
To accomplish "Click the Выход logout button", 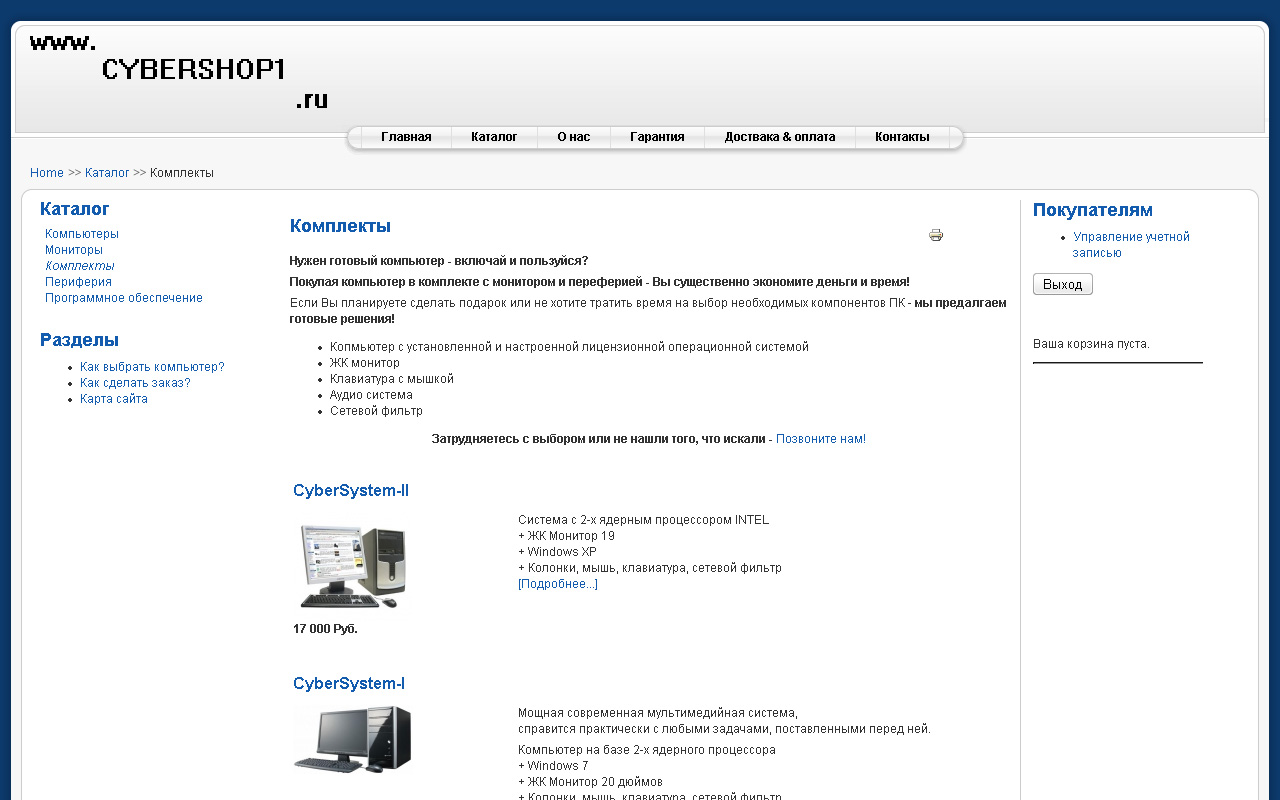I will (1062, 284).
